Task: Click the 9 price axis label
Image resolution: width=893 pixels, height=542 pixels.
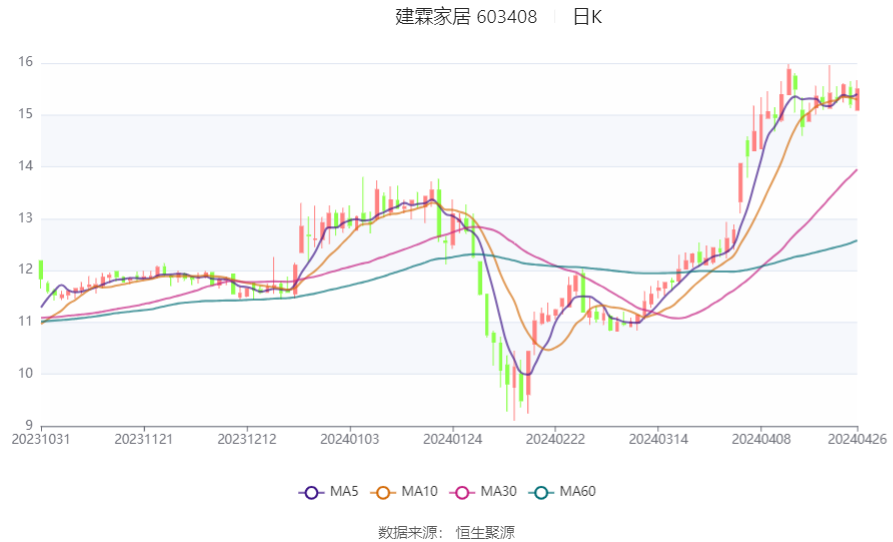Action: (x=29, y=425)
